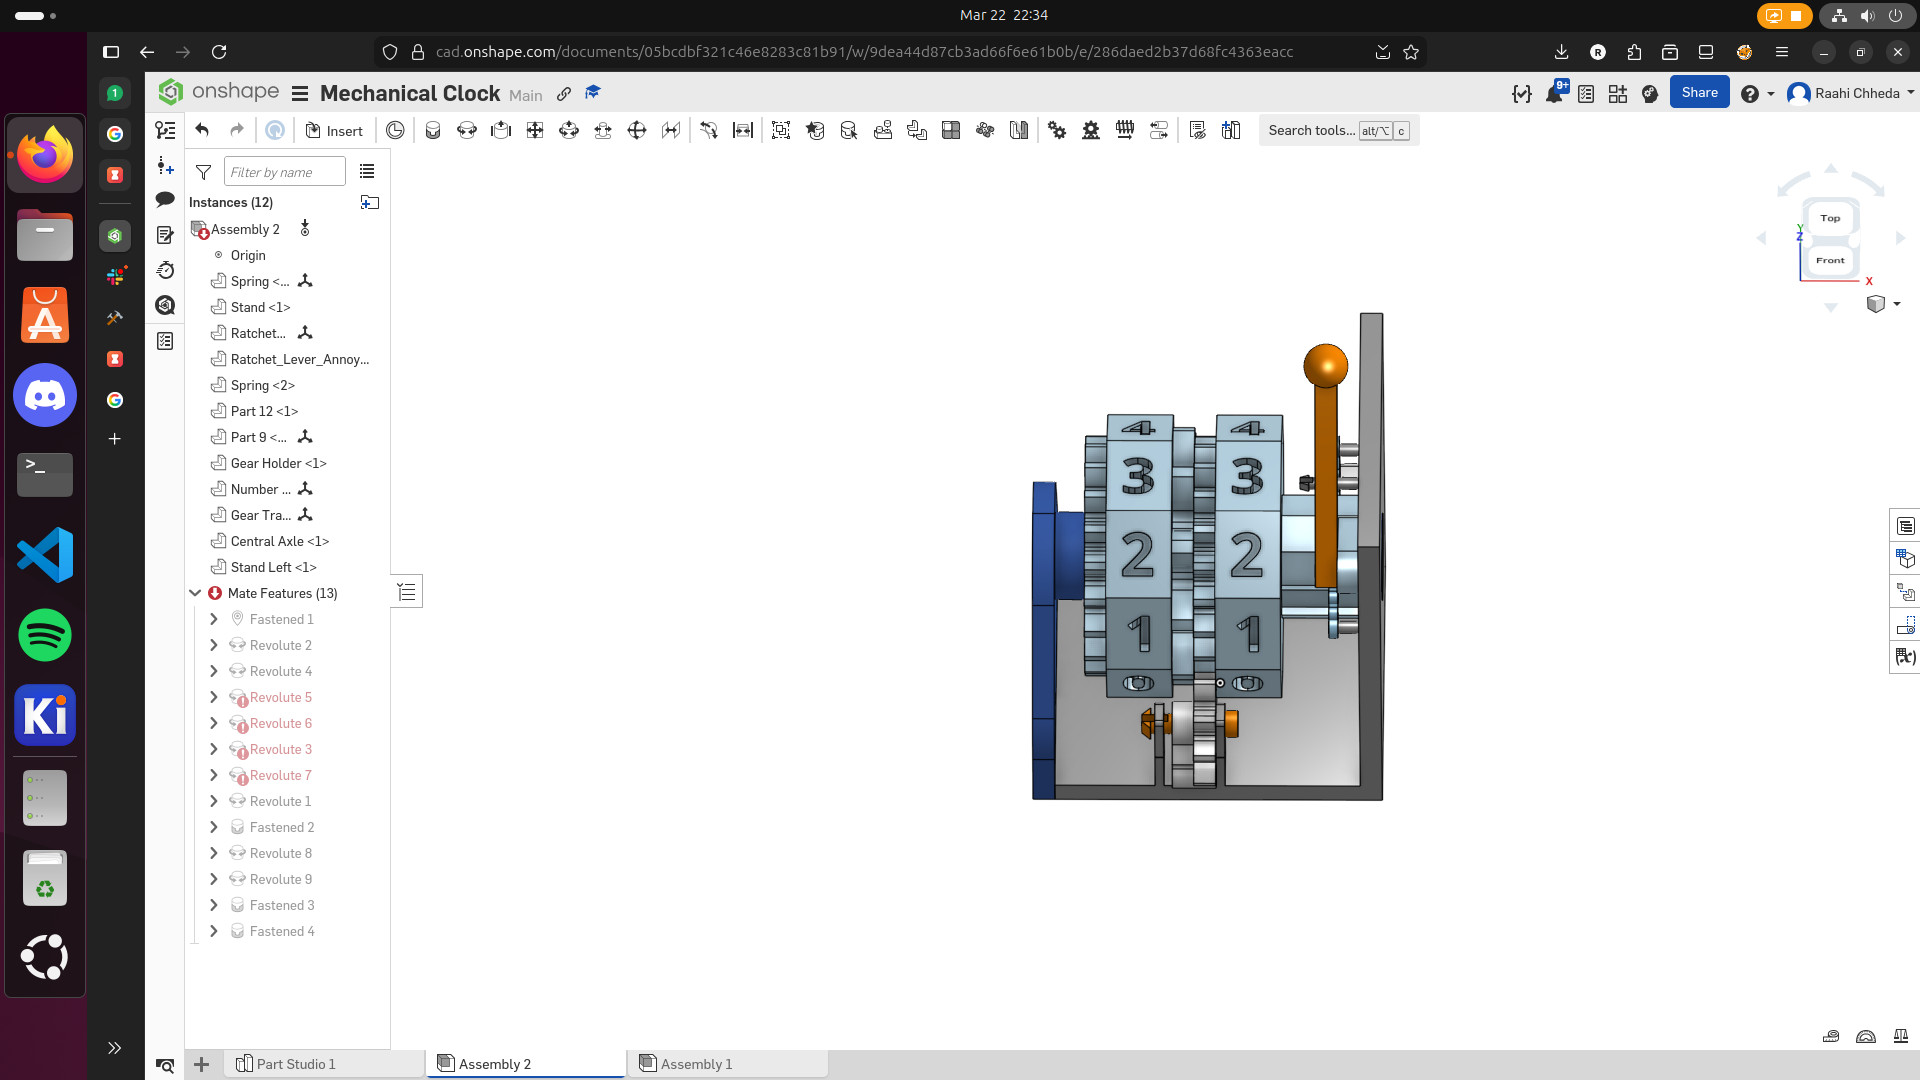Click the Filter by name field

[285, 172]
